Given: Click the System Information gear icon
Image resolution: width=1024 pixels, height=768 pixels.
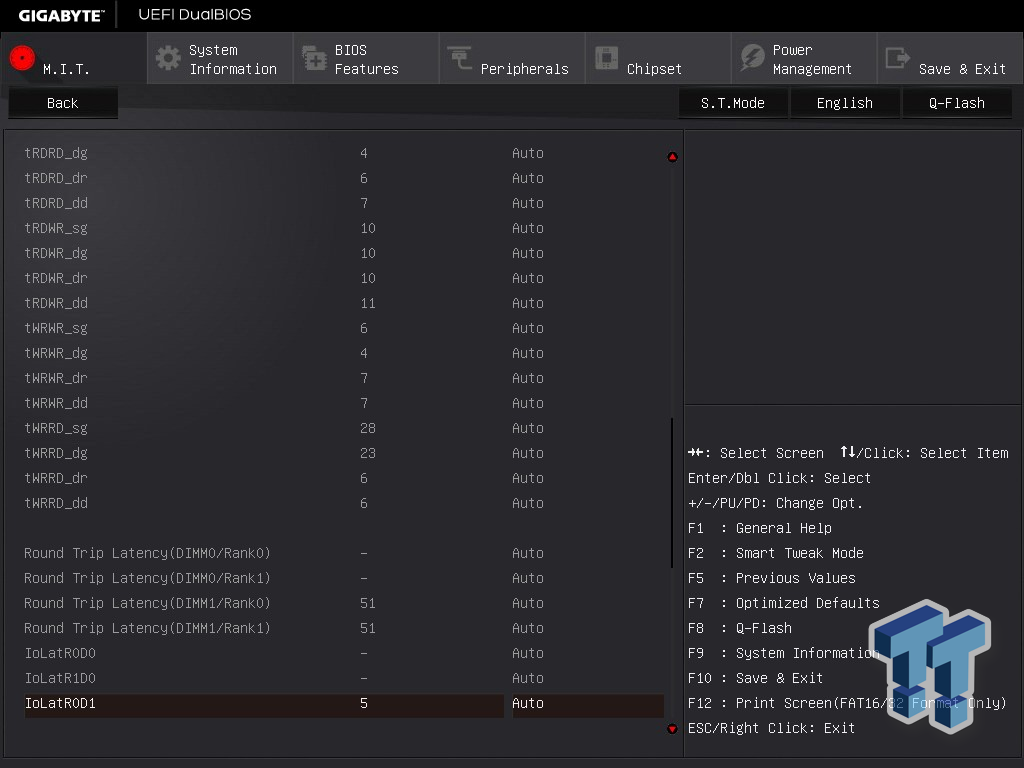Looking at the screenshot, I should coord(168,58).
